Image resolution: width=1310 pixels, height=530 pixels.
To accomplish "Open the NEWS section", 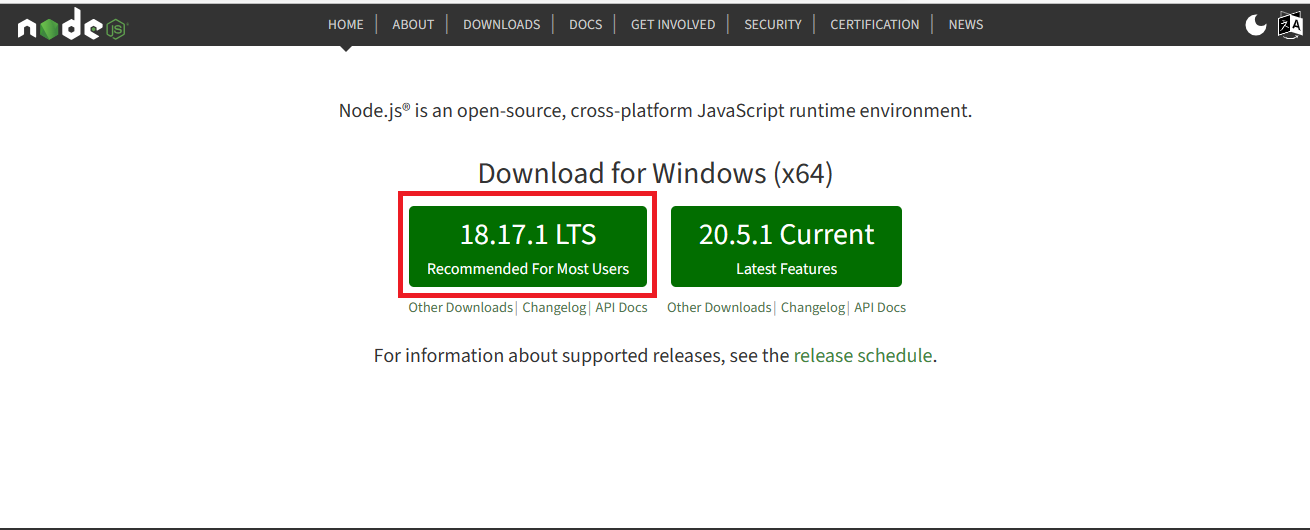I will [965, 24].
